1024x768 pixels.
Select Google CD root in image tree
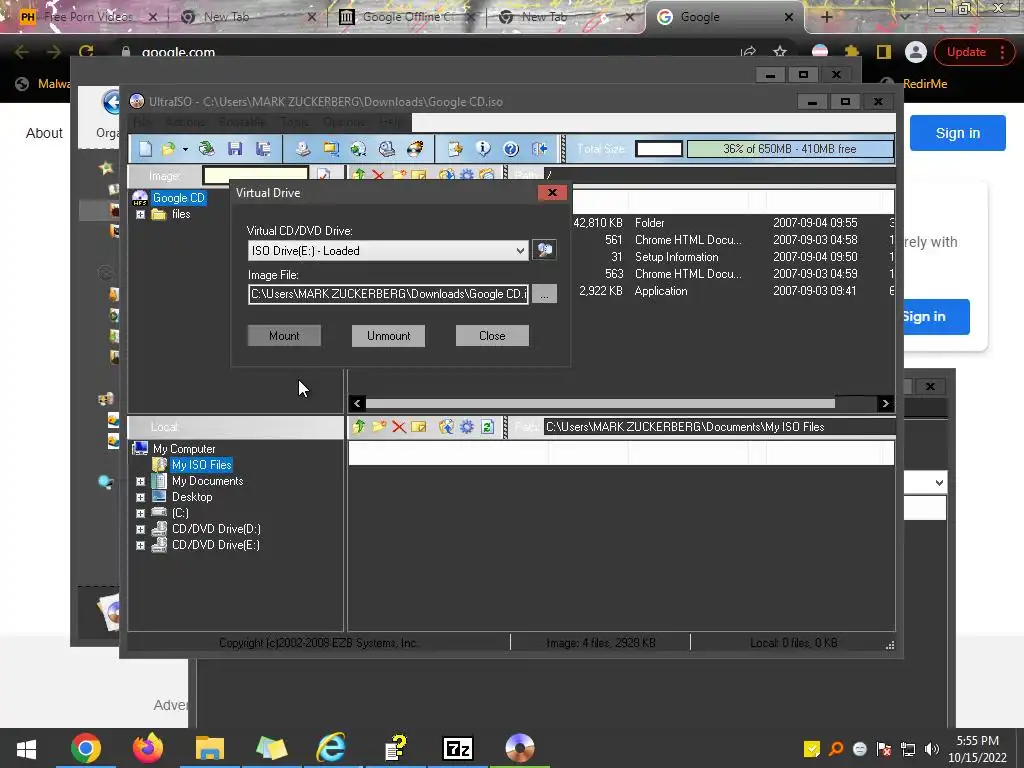(x=178, y=198)
